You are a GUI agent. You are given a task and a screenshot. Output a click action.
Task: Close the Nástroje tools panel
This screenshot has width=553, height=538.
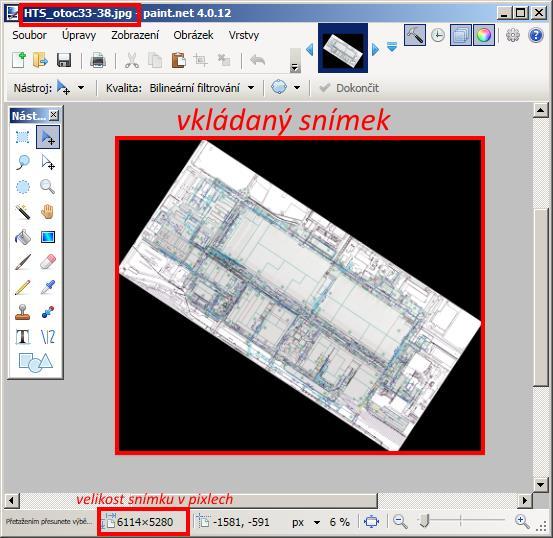click(x=53, y=115)
